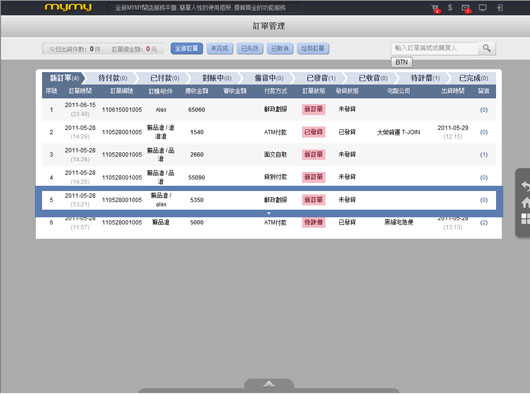Screen dimensions: 530x394
Task: Click amount 1540
Action: tap(197, 132)
